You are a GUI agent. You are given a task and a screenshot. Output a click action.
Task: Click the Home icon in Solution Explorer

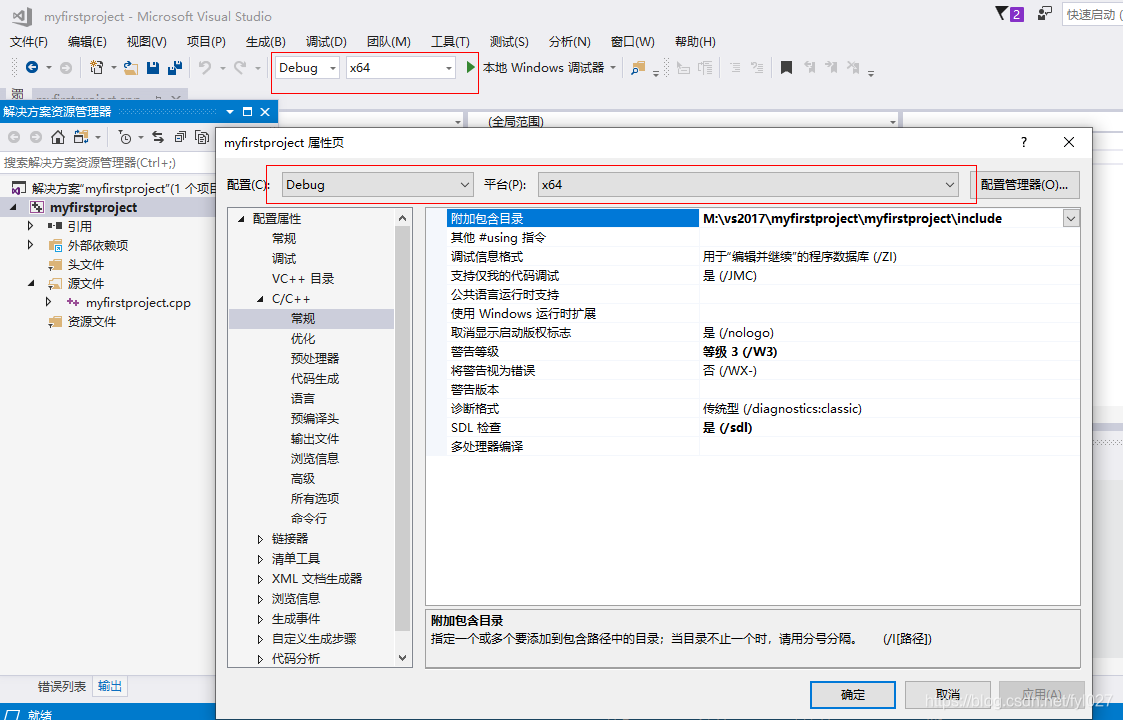click(x=58, y=137)
